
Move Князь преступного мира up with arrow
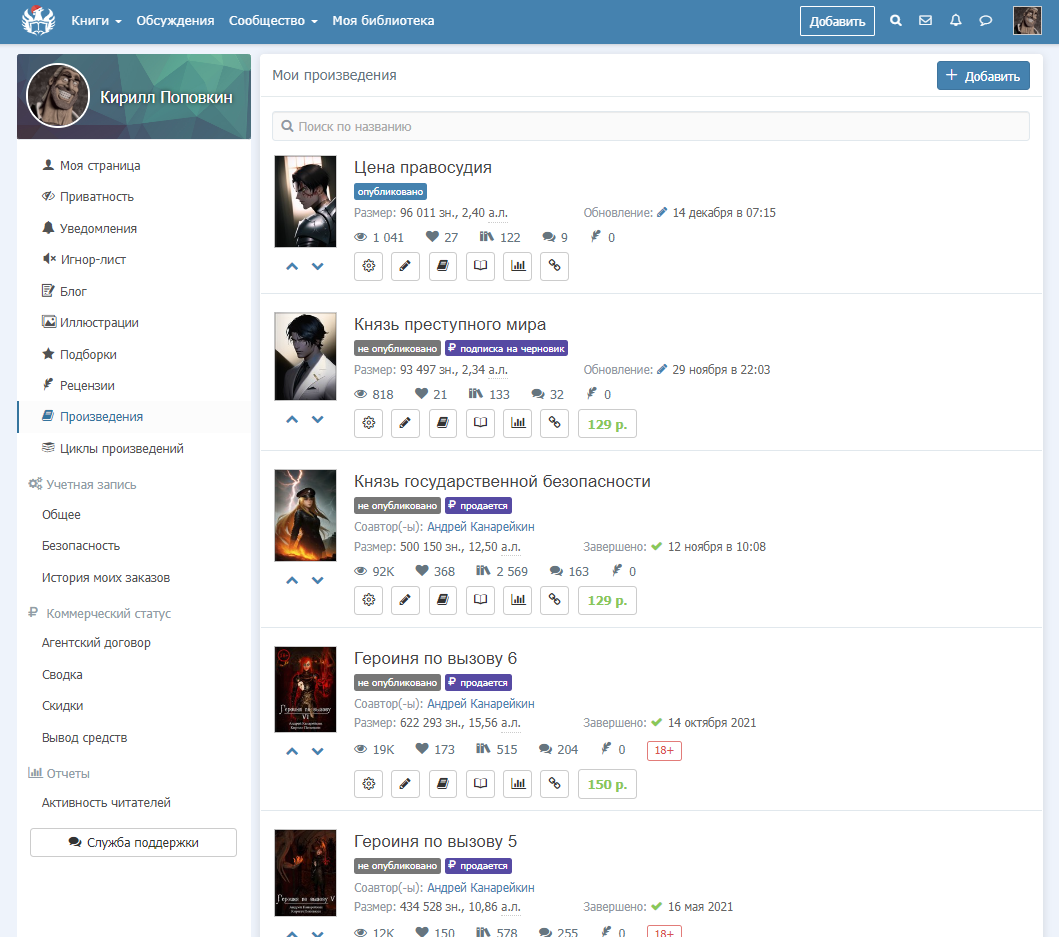click(x=292, y=419)
